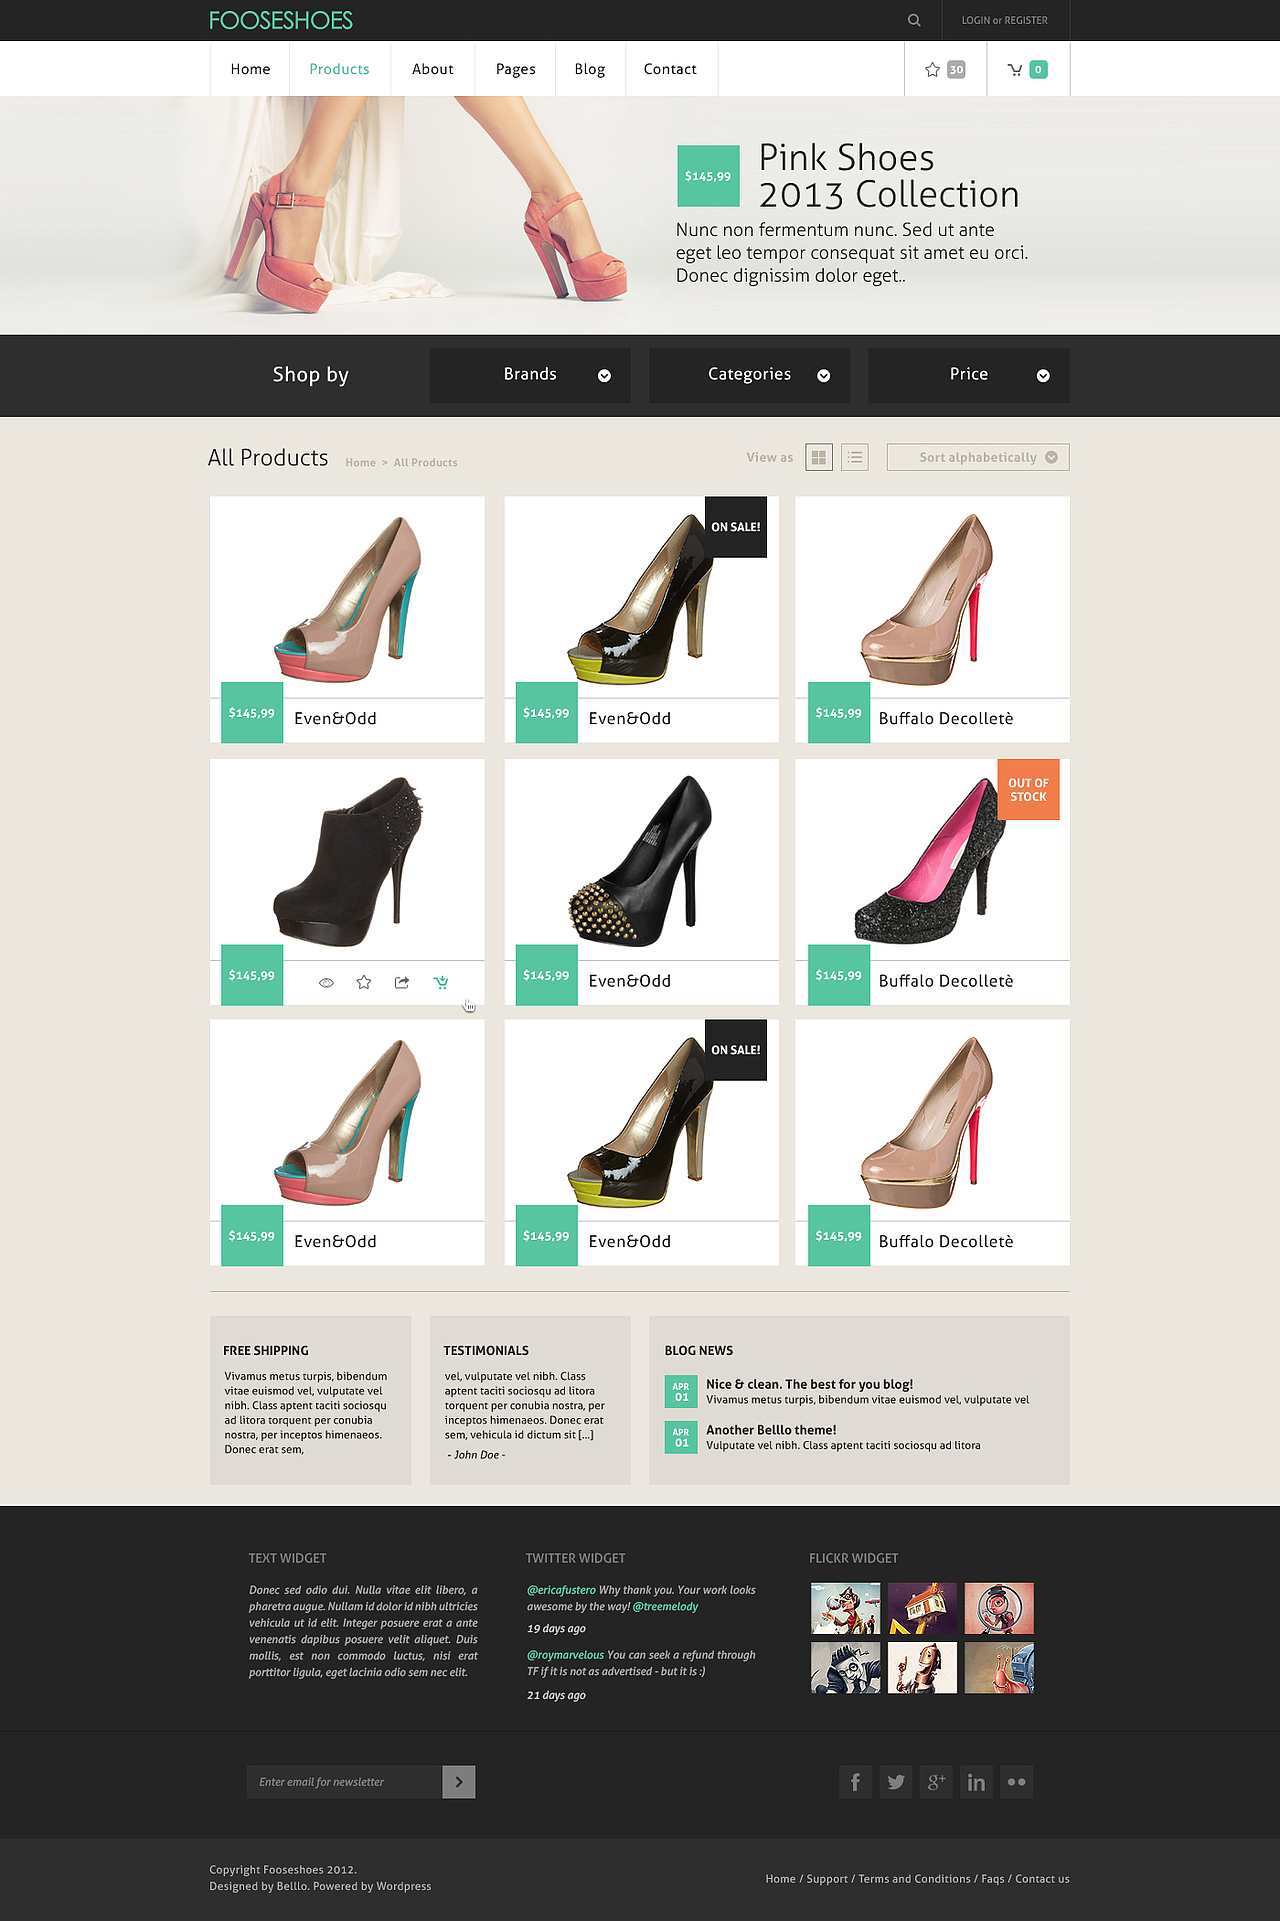This screenshot has width=1280, height=1921.
Task: Click footer Faqs link
Action: click(x=993, y=1879)
